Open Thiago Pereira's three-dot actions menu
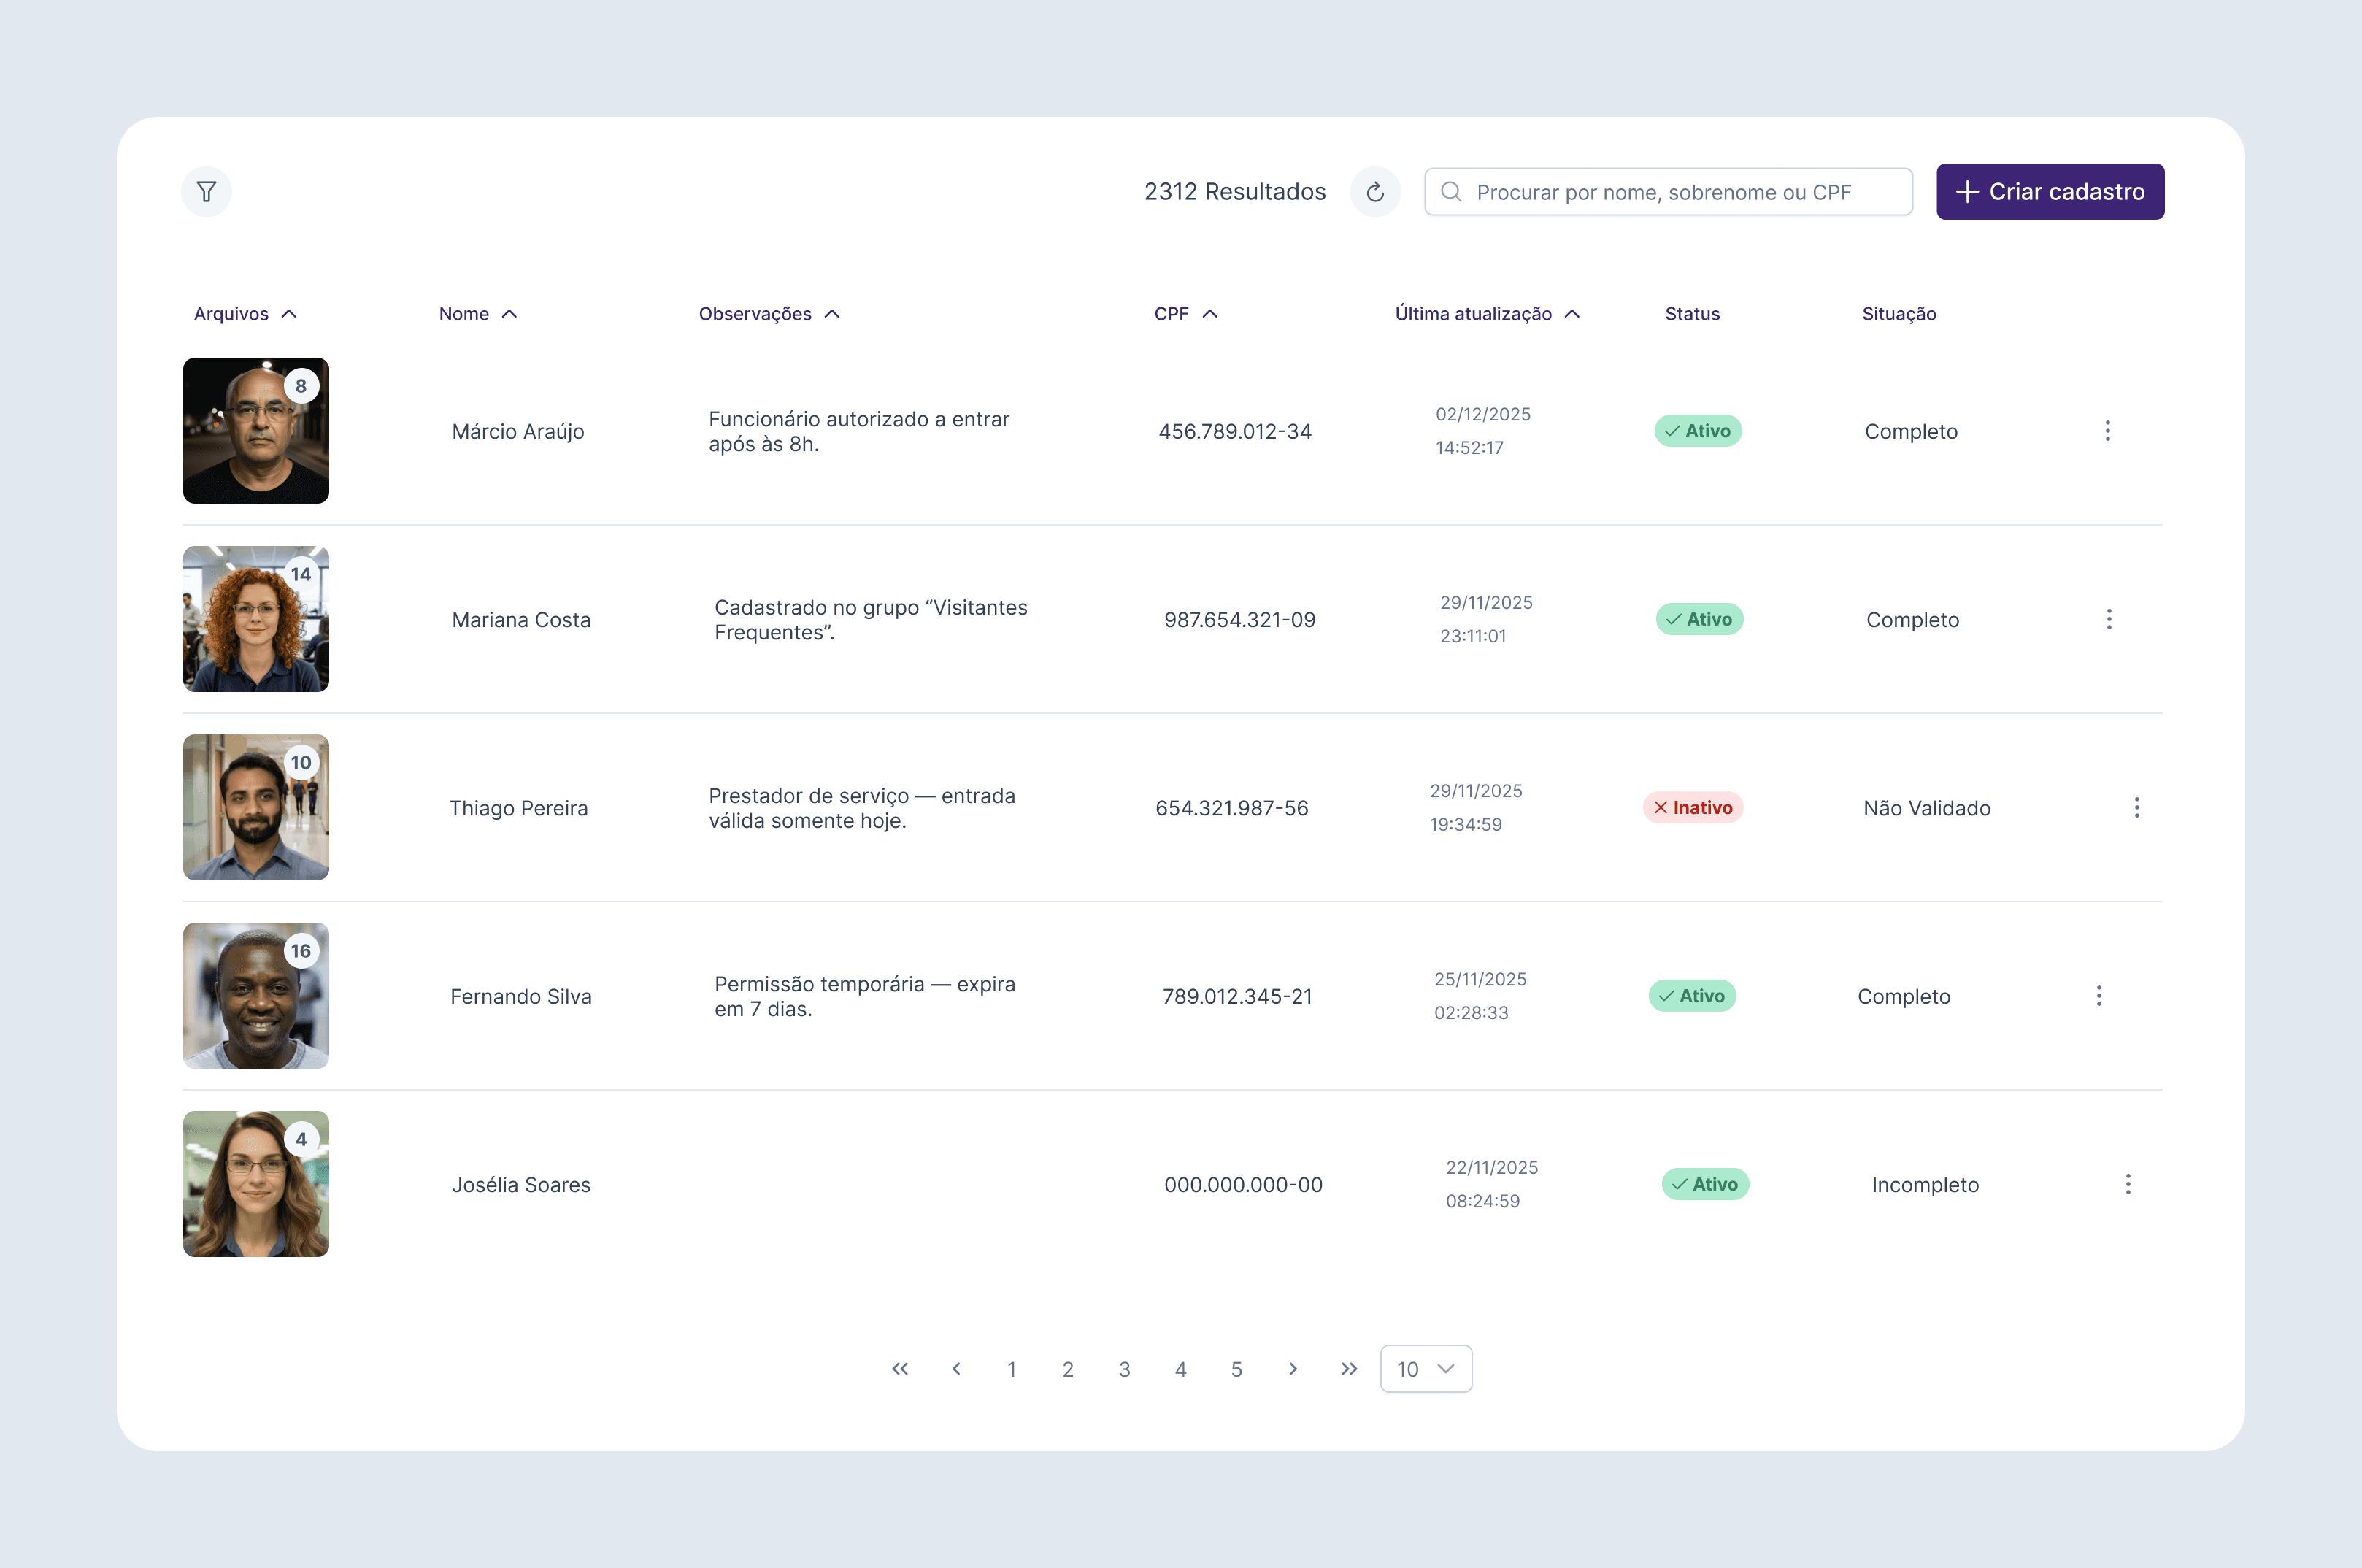2362x1568 pixels. [2136, 807]
